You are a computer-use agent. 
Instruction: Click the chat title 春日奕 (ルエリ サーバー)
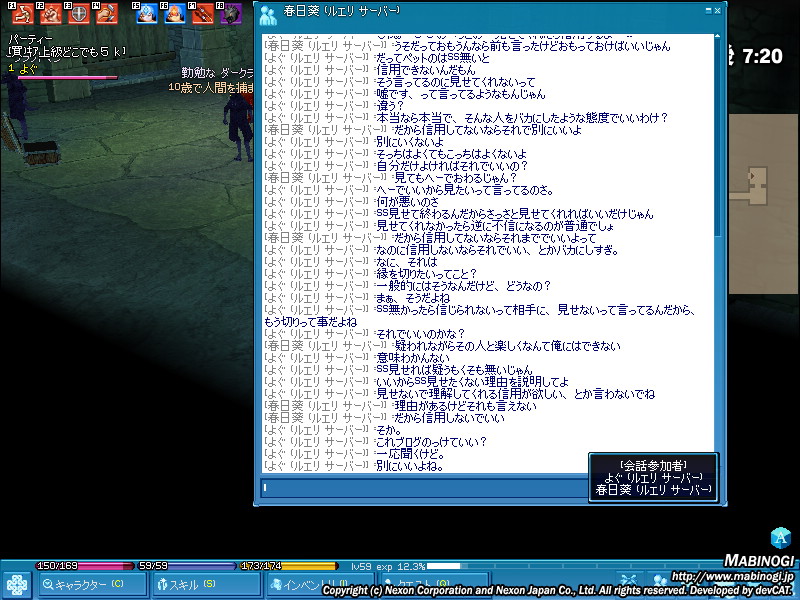(x=341, y=11)
